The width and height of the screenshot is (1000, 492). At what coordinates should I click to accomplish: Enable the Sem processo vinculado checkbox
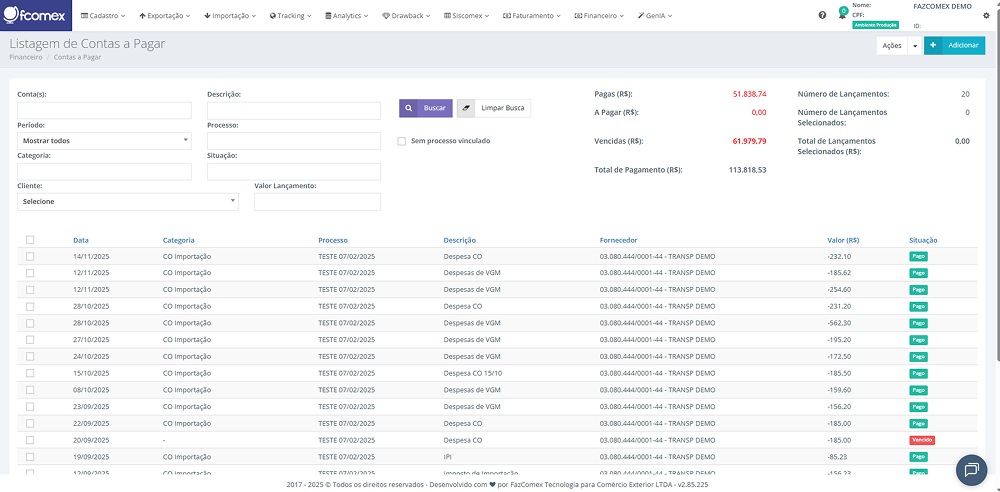(x=402, y=141)
